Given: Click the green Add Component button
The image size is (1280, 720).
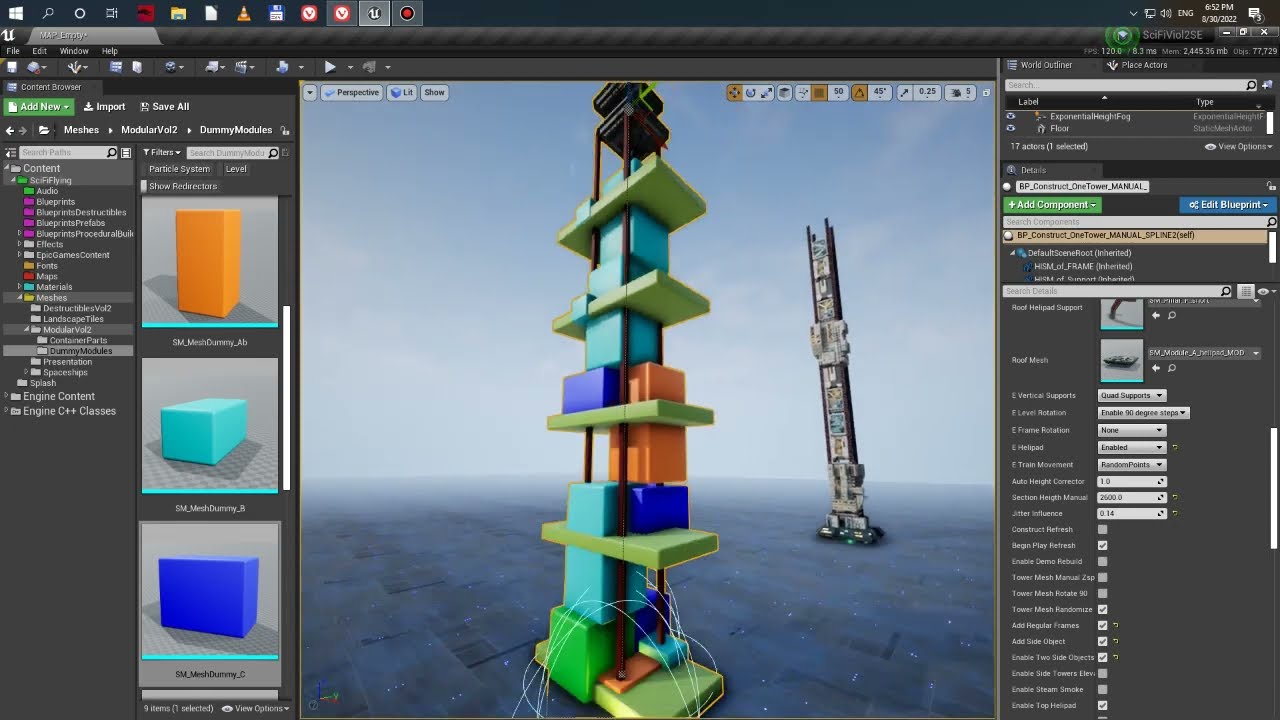Looking at the screenshot, I should click(1052, 205).
